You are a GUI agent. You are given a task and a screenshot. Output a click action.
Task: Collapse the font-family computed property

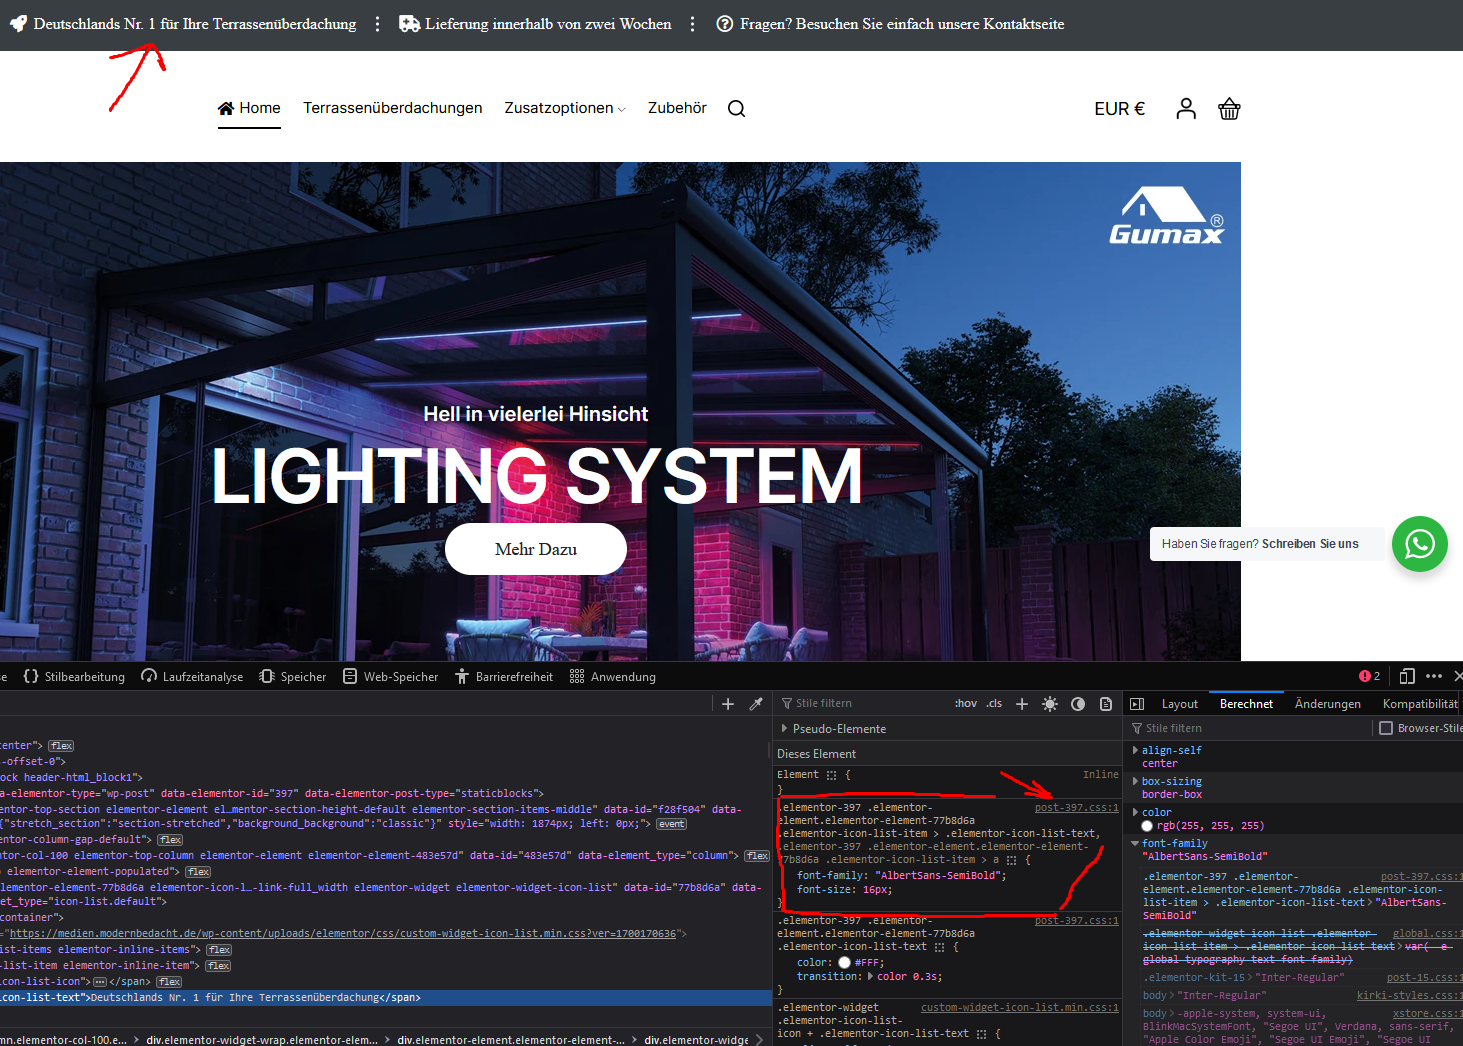click(1135, 843)
